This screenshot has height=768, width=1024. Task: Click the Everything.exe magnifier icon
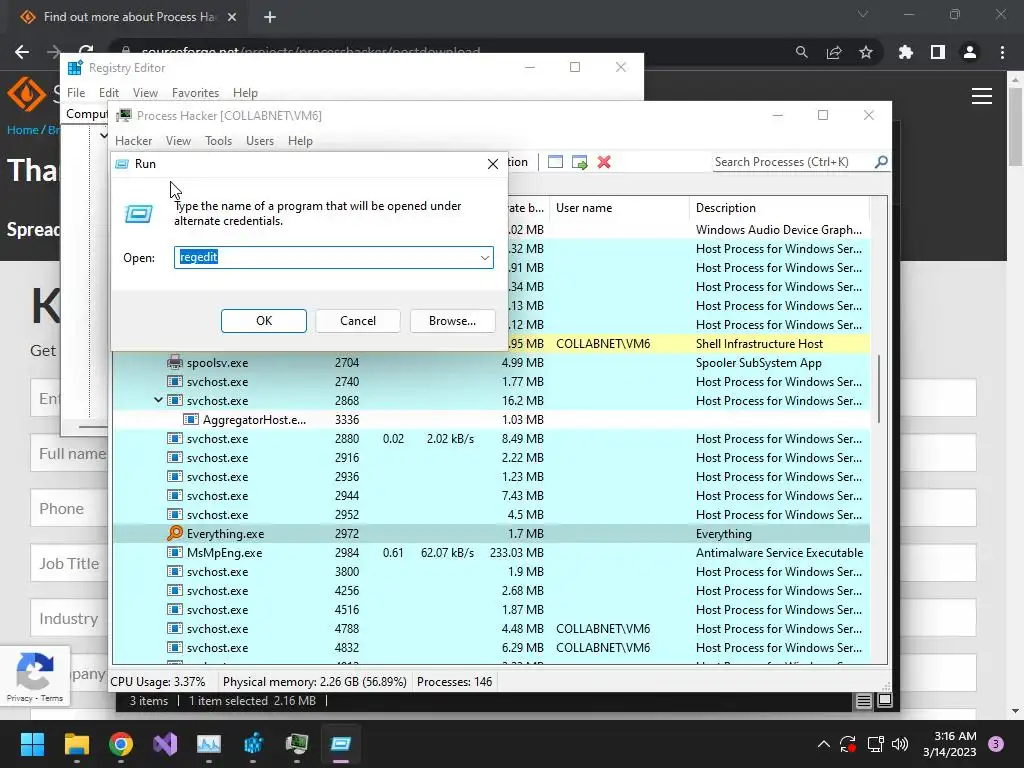[x=174, y=533]
